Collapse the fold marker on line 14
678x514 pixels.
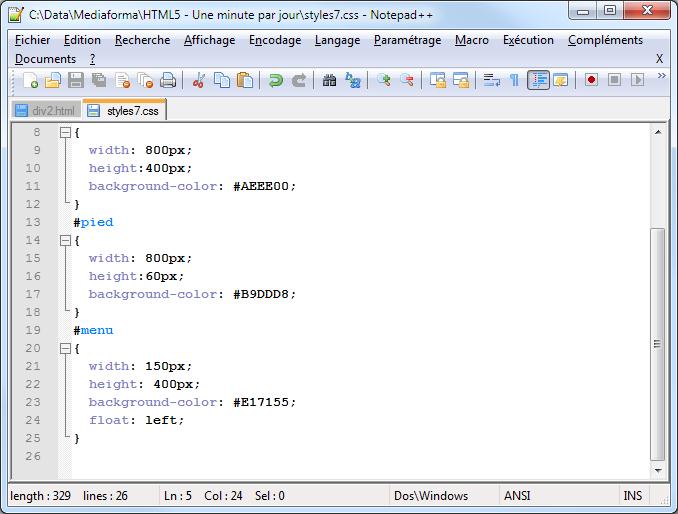point(65,240)
